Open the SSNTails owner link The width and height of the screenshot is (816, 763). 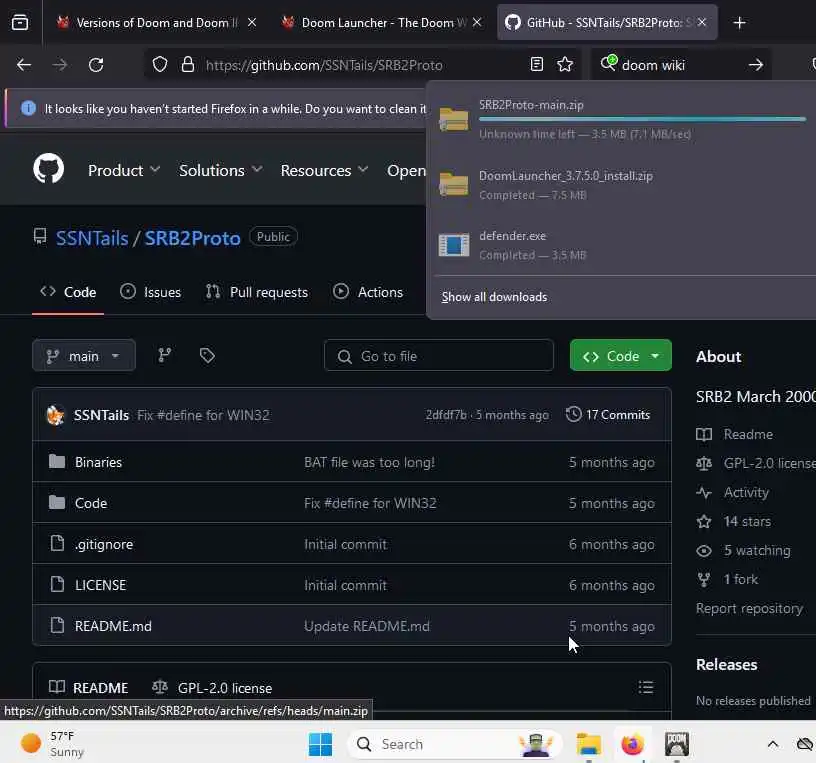coord(92,238)
